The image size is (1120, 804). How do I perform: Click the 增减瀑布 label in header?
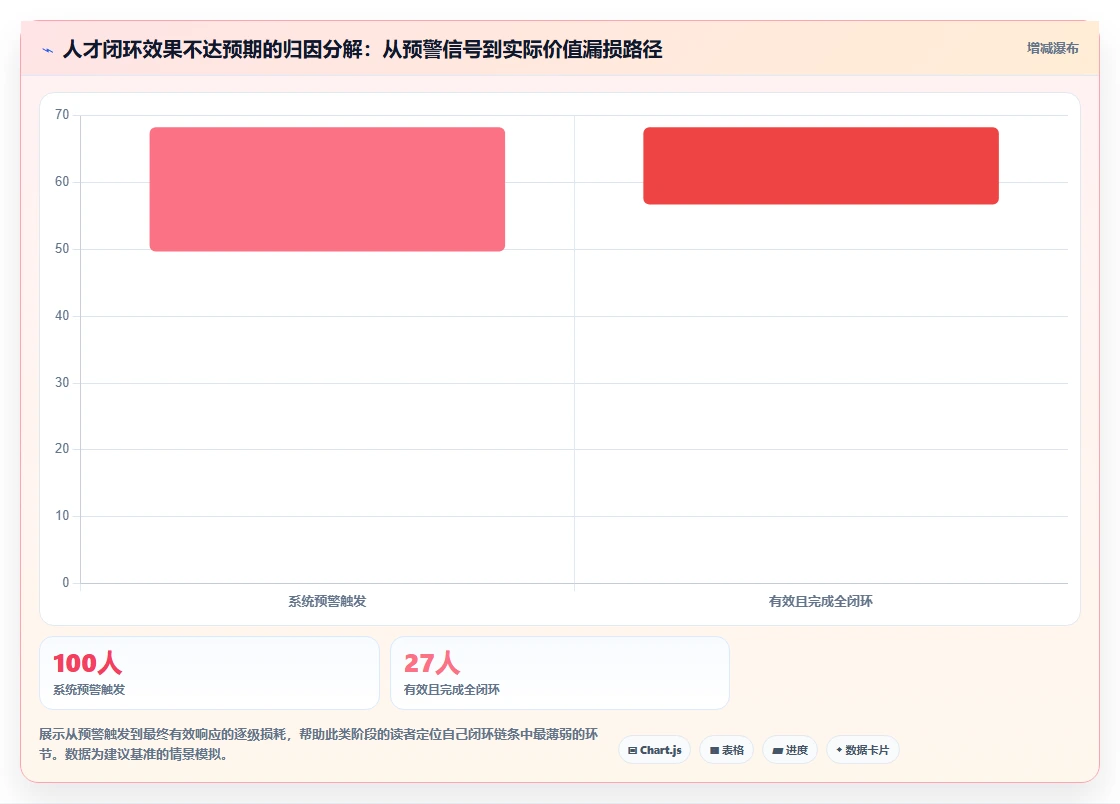(x=1052, y=48)
